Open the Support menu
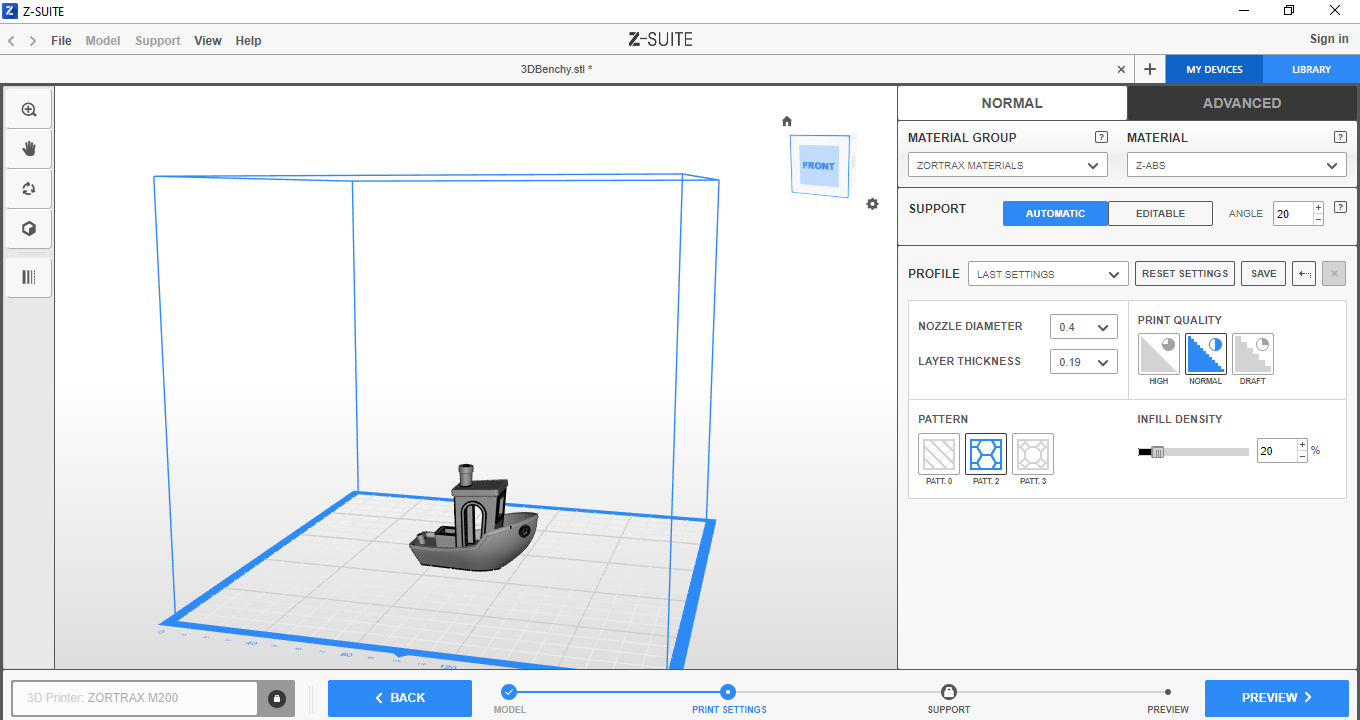This screenshot has height=720, width=1360. (x=158, y=41)
